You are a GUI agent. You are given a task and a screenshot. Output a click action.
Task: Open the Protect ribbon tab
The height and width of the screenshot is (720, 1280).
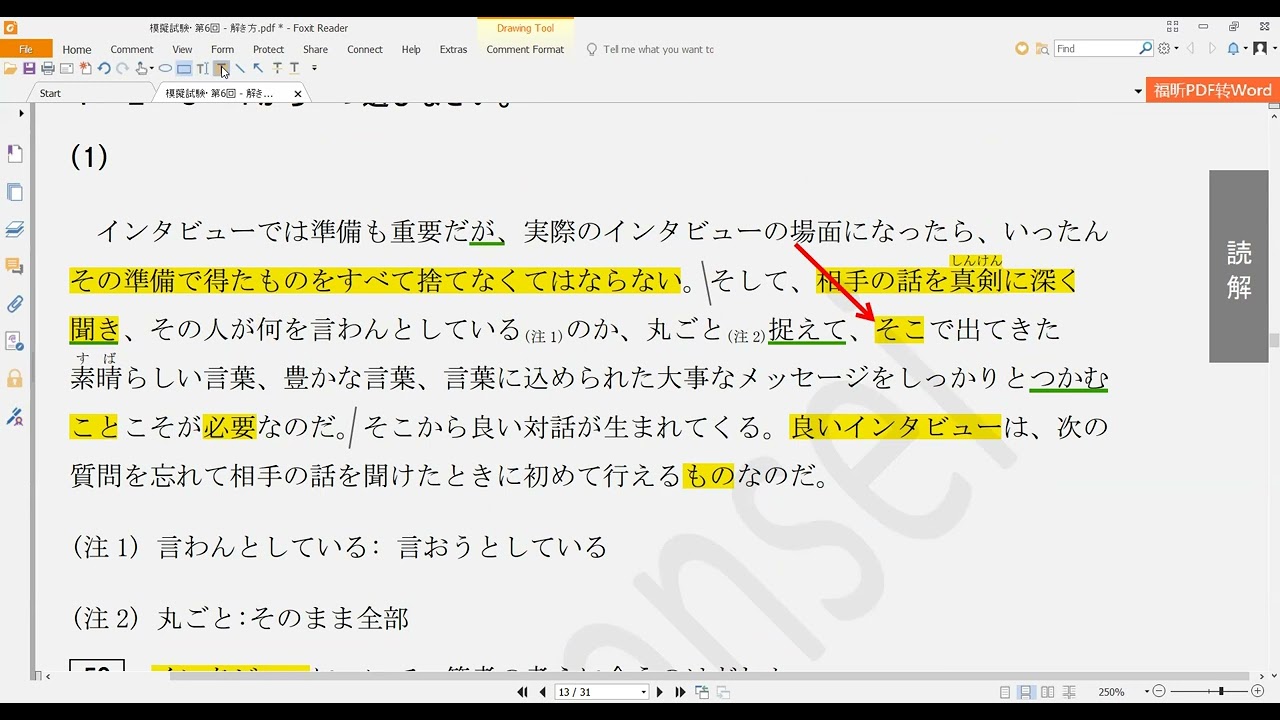[x=268, y=49]
